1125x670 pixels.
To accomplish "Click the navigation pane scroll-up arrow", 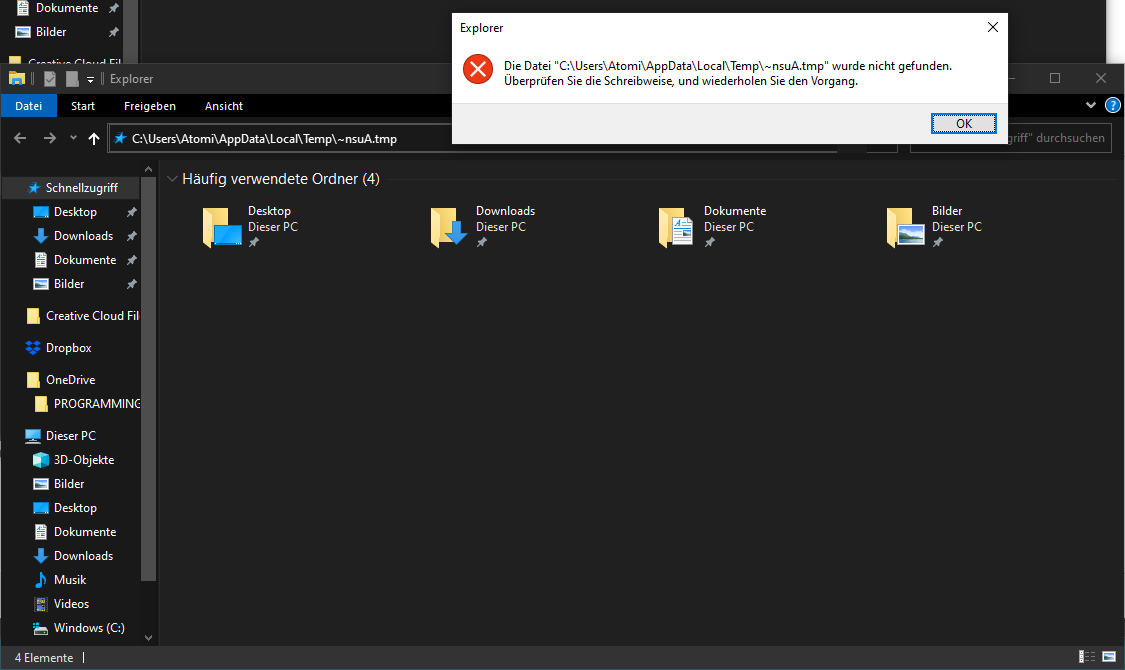I will pos(149,169).
